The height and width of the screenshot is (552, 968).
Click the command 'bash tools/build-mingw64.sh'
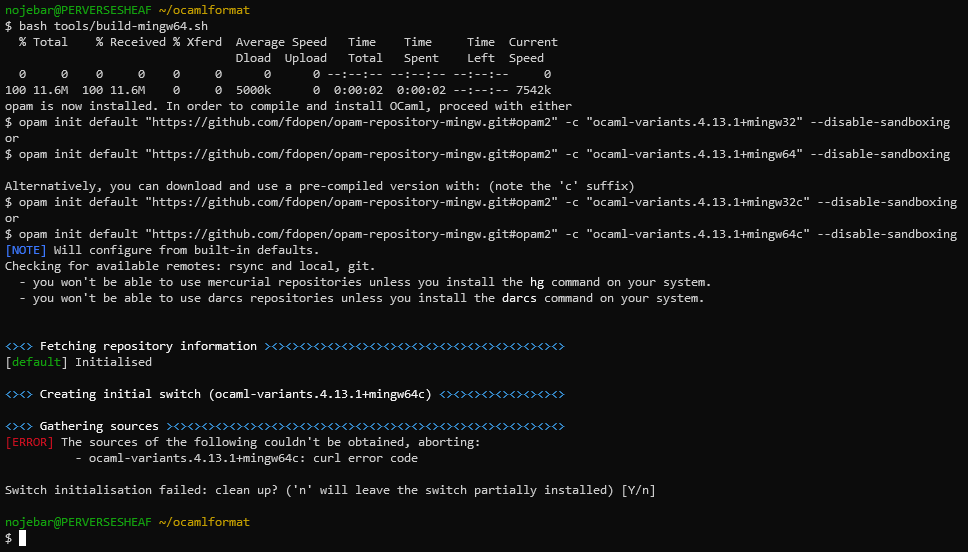point(113,26)
